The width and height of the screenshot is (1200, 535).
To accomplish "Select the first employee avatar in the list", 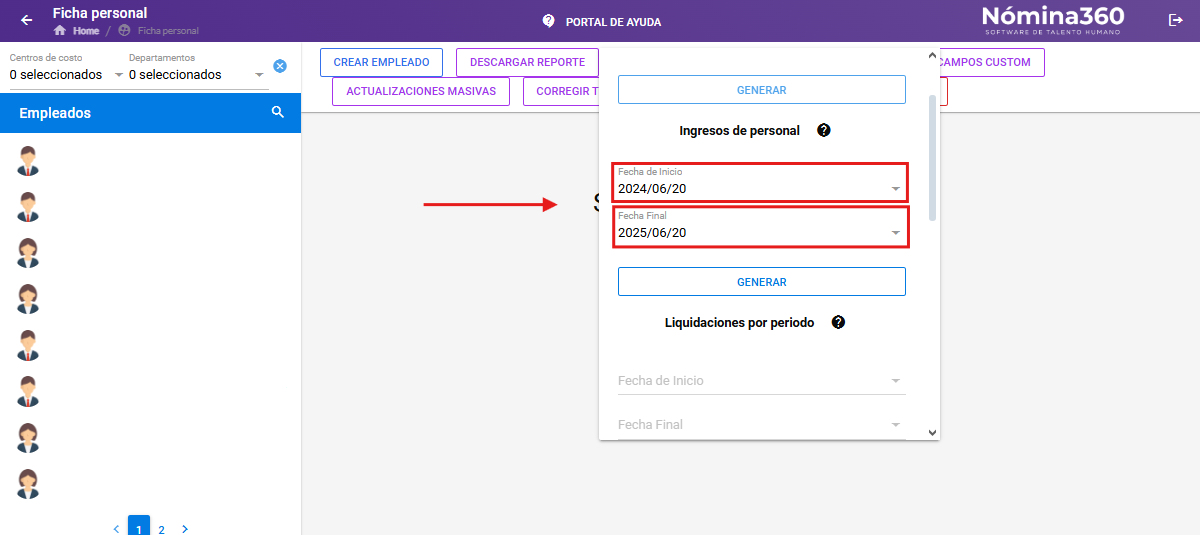I will click(28, 160).
